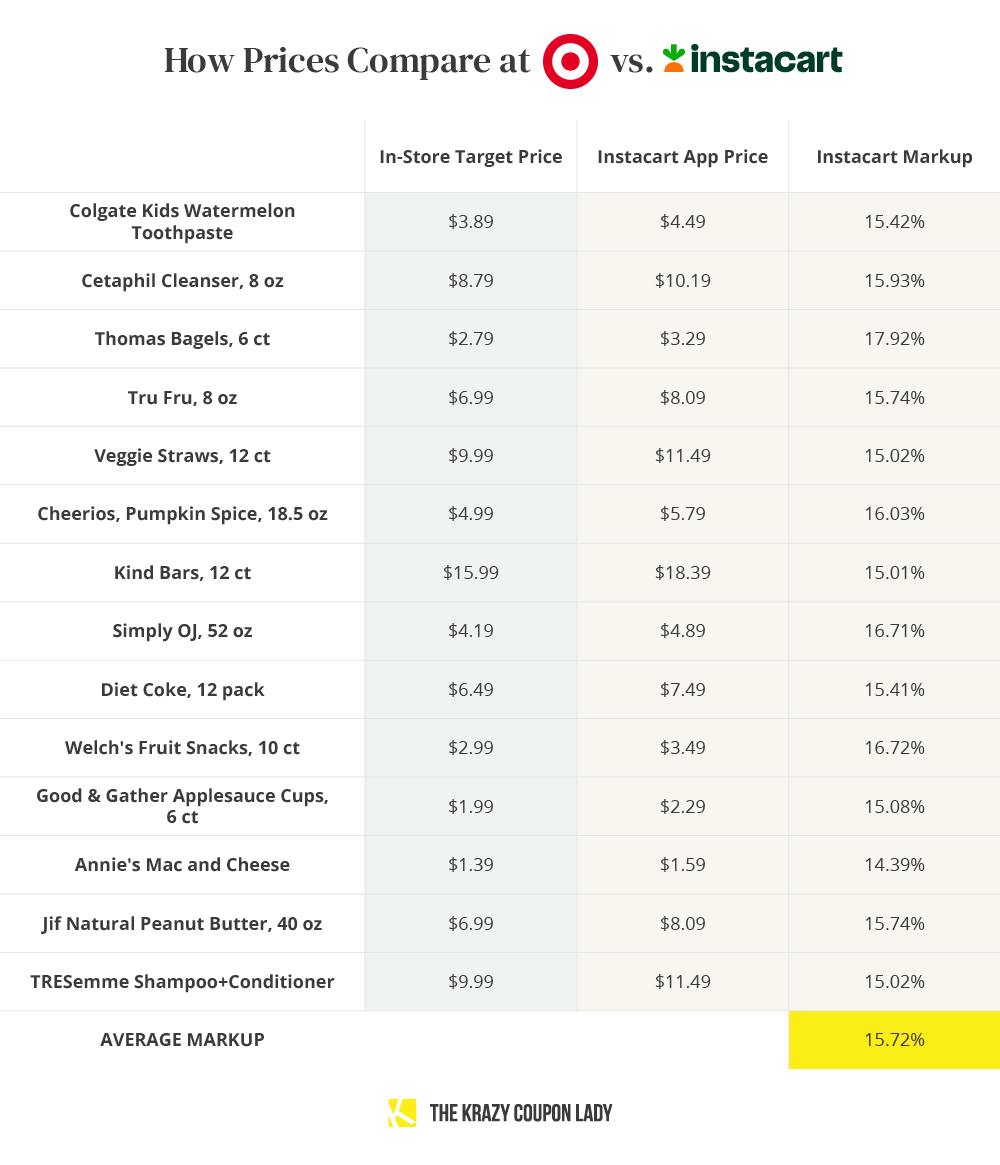1000x1165 pixels.
Task: Select the Diet Coke, 12 pack label
Action: [182, 690]
